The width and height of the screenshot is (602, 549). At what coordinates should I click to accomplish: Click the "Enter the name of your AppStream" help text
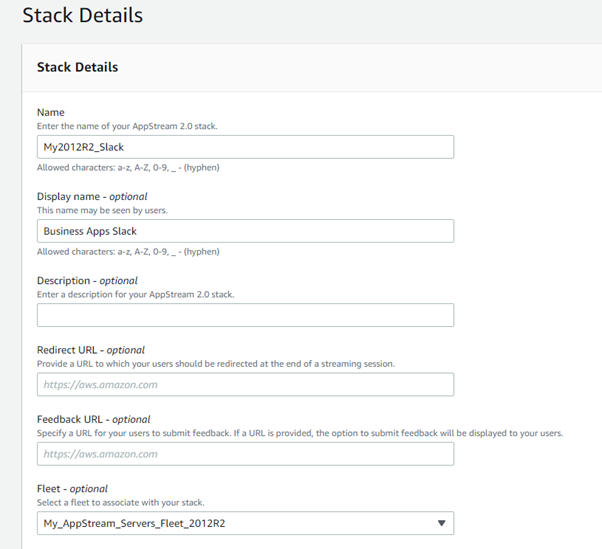pyautogui.click(x=127, y=126)
